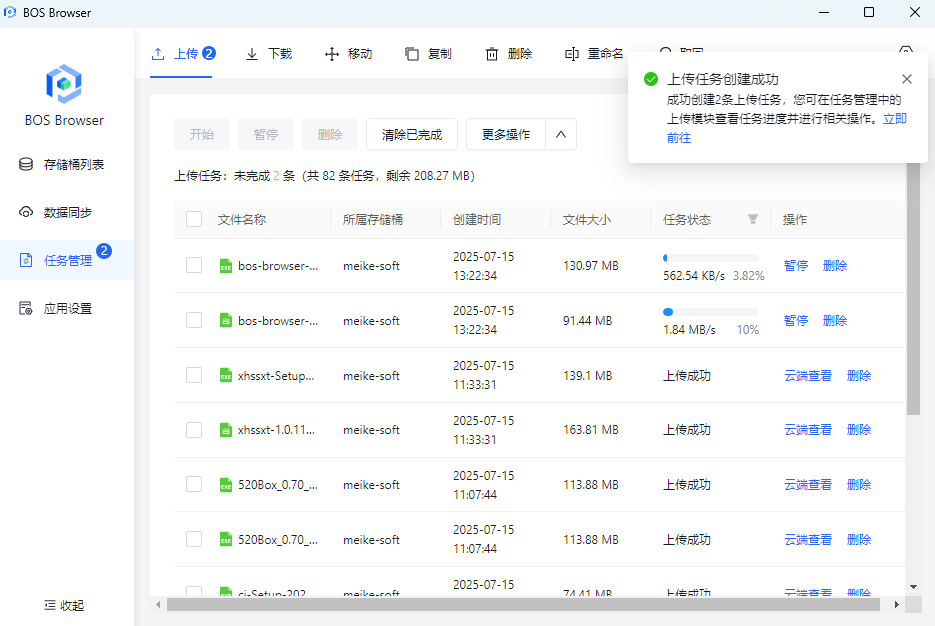The width and height of the screenshot is (935, 626).
Task: Click the 复制 copy icon
Action: point(411,54)
